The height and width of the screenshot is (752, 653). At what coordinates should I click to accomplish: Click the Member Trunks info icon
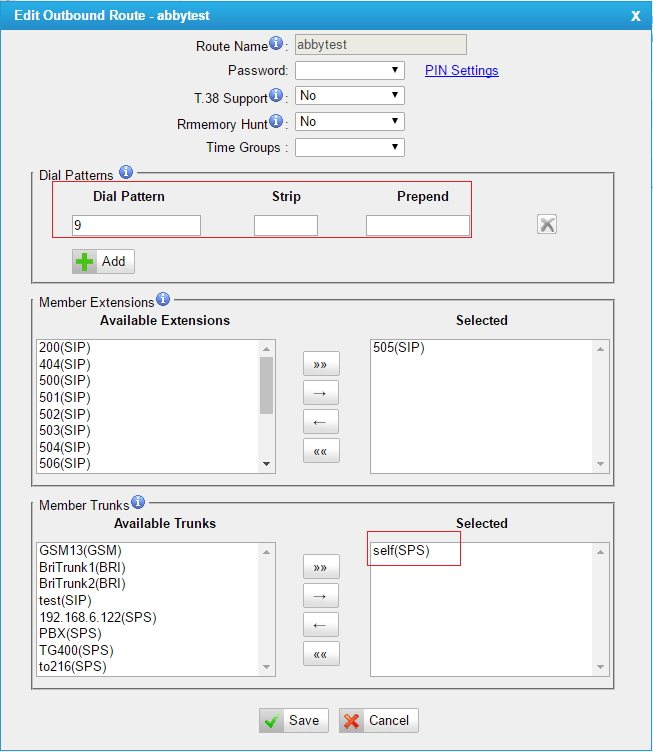click(138, 502)
